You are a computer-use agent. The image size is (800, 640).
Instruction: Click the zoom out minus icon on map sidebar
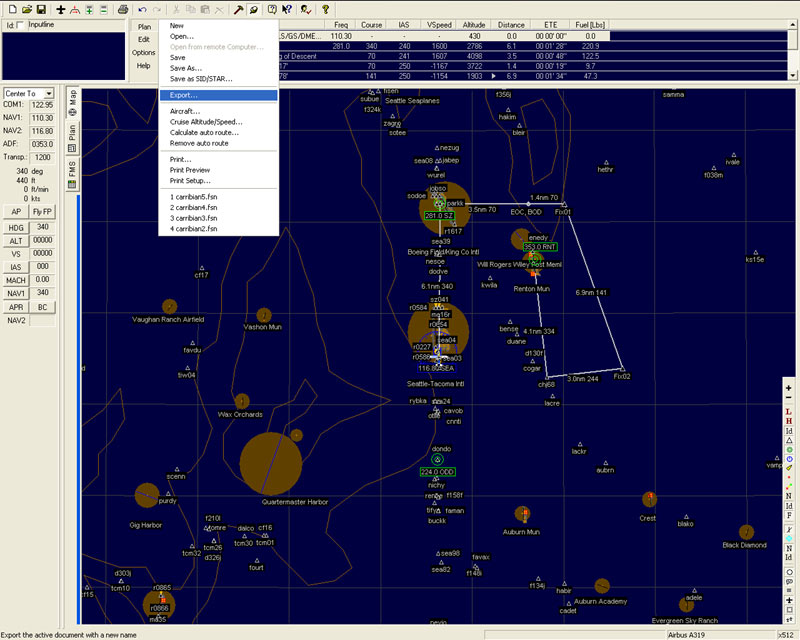(789, 399)
